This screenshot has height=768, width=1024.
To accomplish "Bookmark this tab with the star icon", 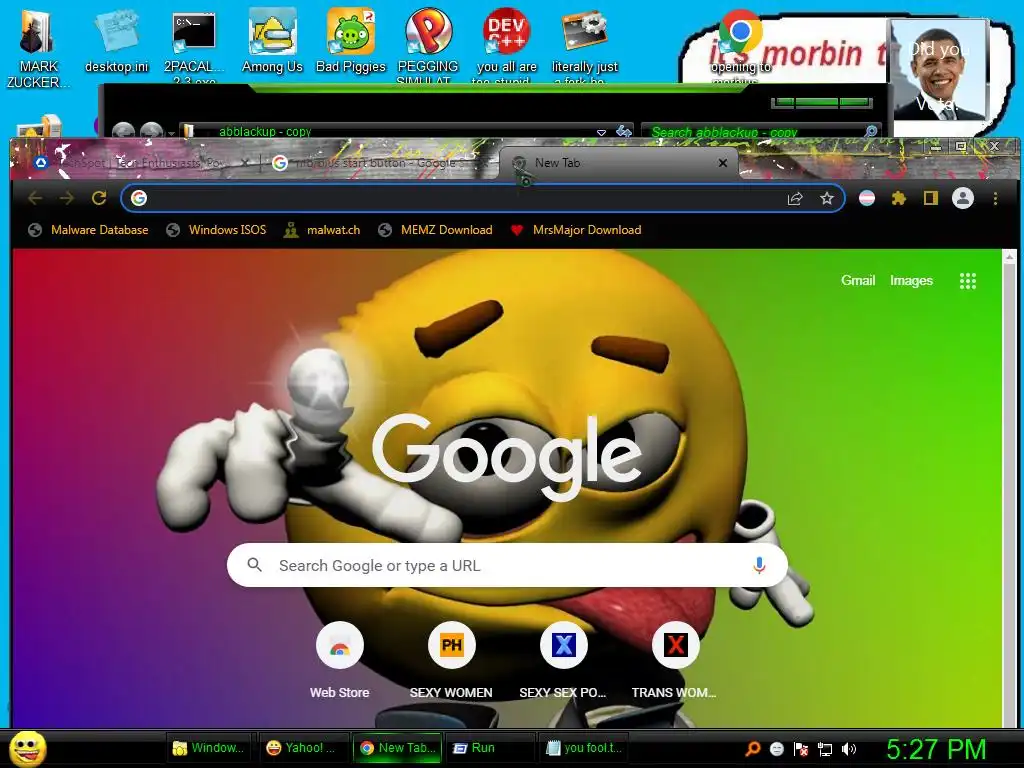I will tap(827, 199).
